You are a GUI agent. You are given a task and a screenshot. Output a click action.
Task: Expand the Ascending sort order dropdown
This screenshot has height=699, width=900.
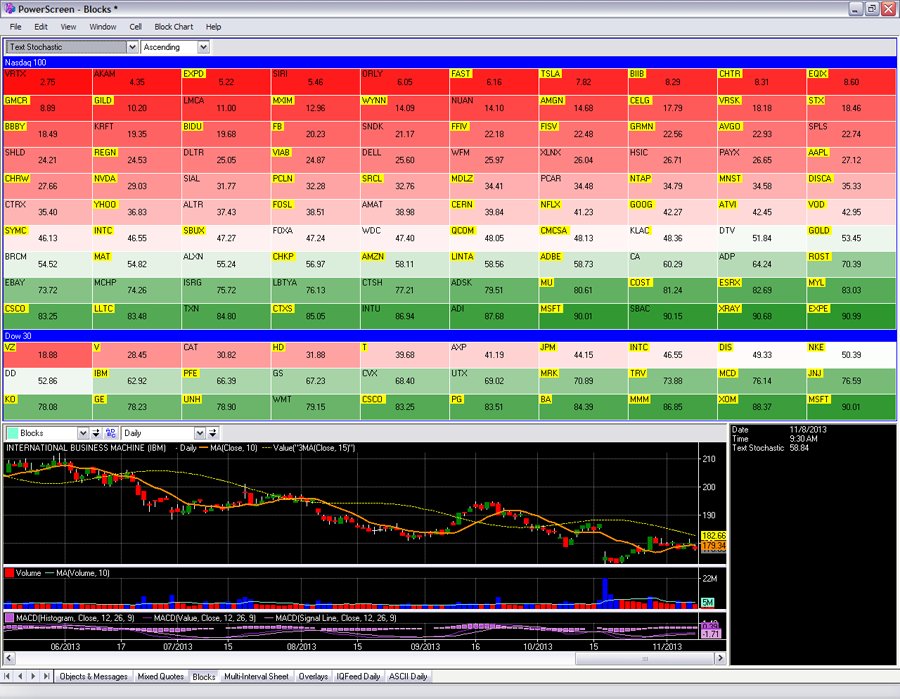pos(203,47)
